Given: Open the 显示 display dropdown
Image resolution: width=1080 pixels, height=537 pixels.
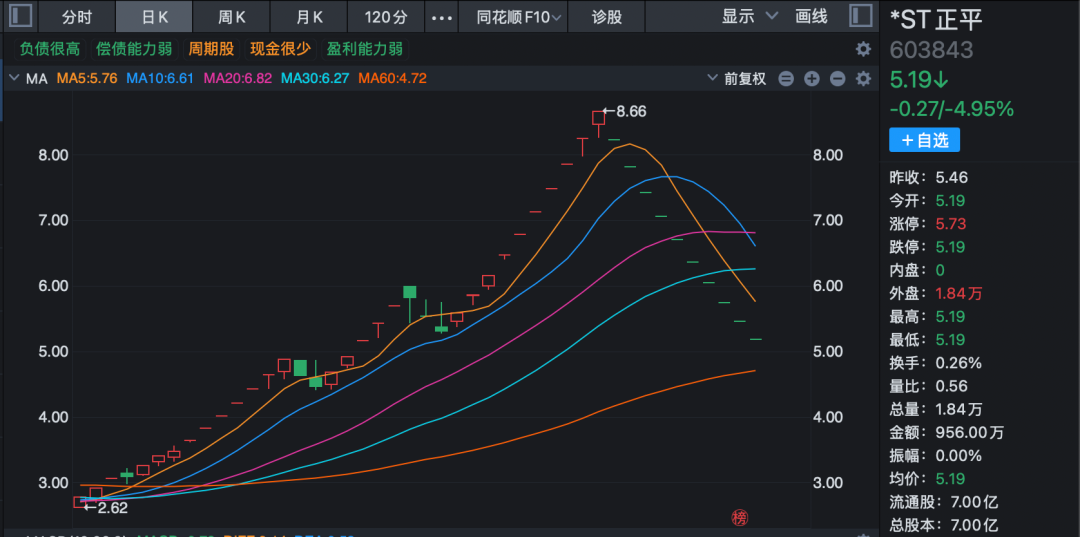Looking at the screenshot, I should [749, 17].
